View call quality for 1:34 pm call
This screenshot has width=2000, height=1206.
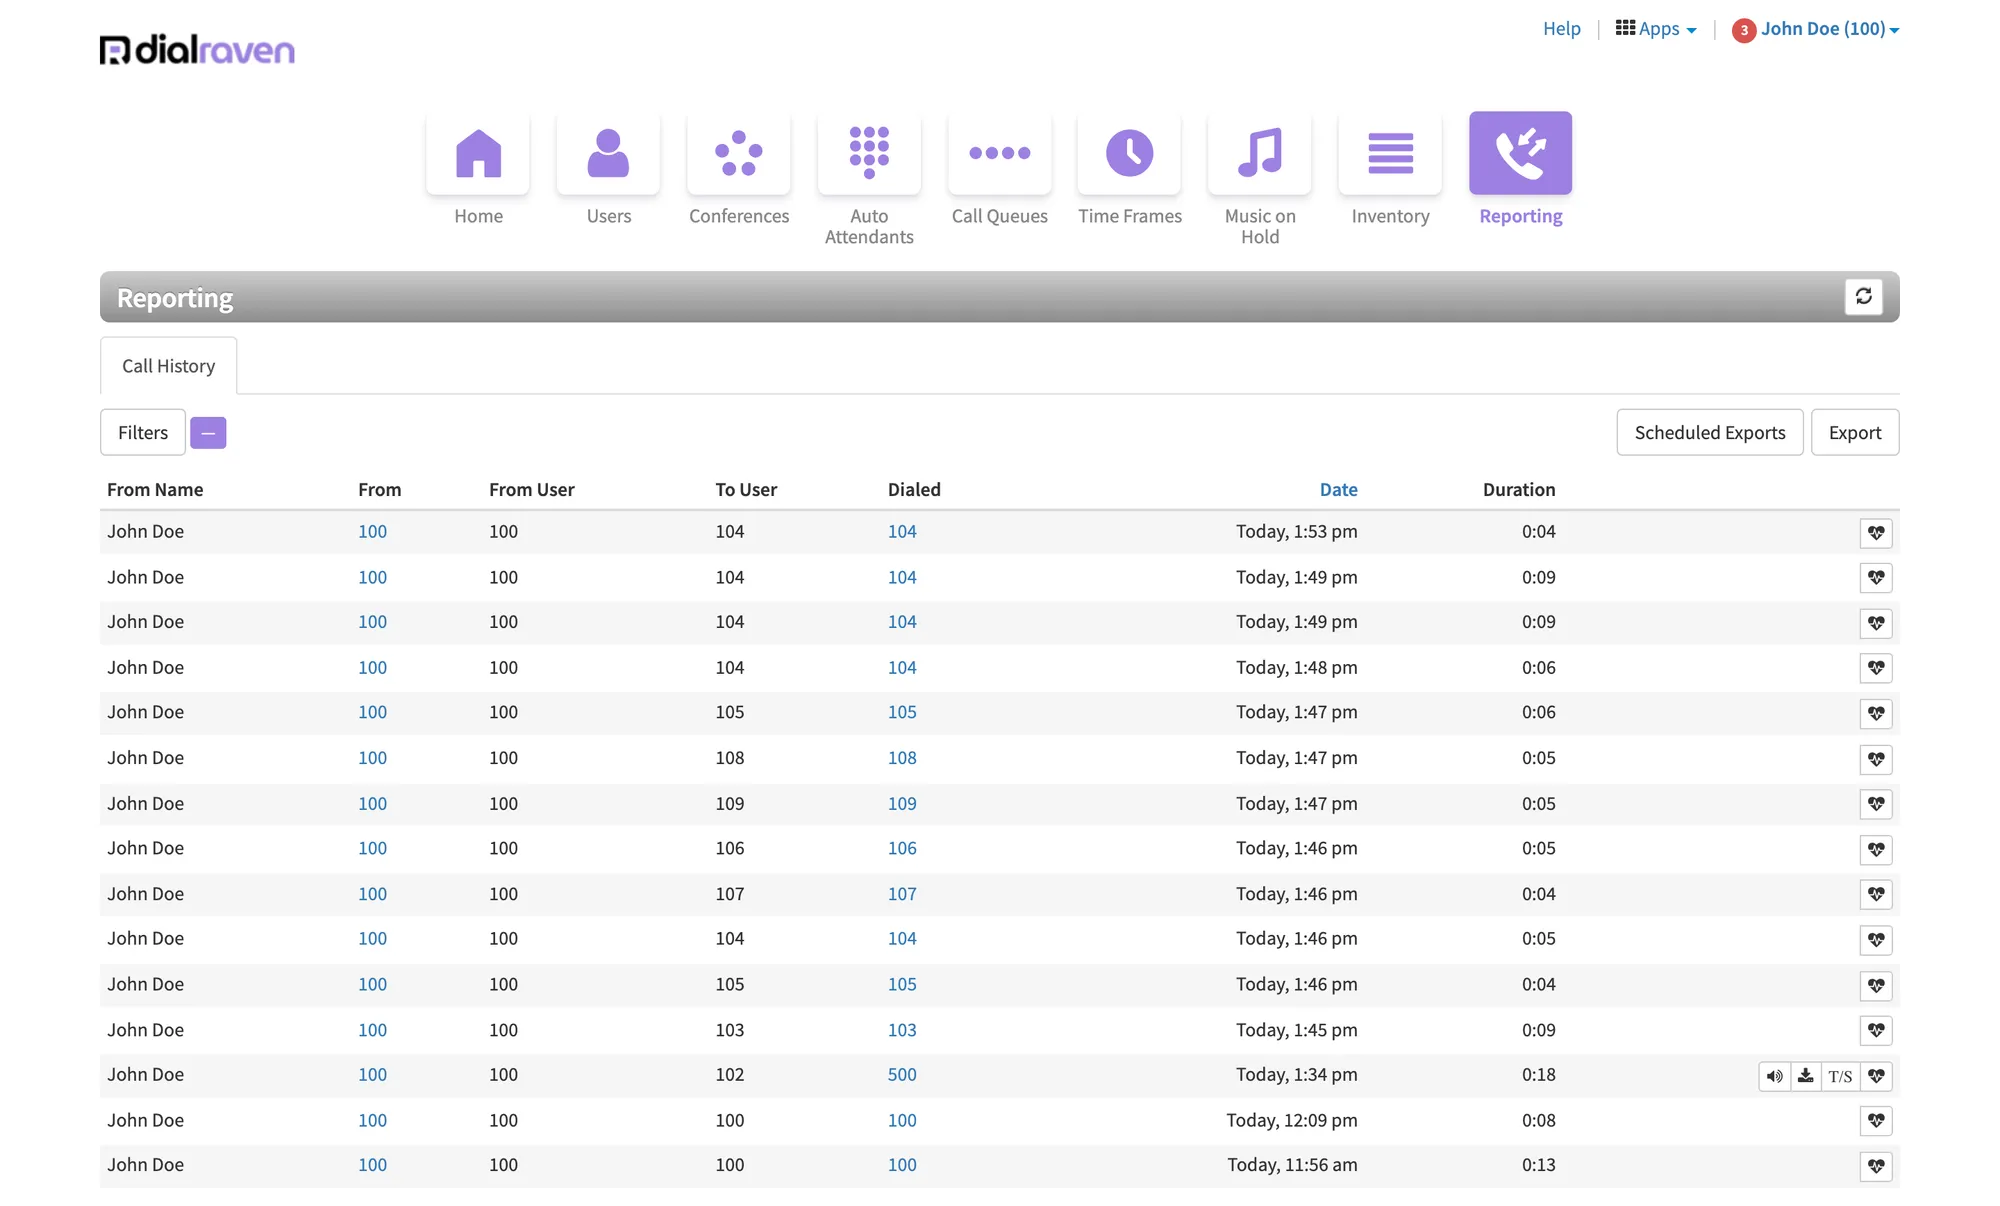[x=1876, y=1076]
